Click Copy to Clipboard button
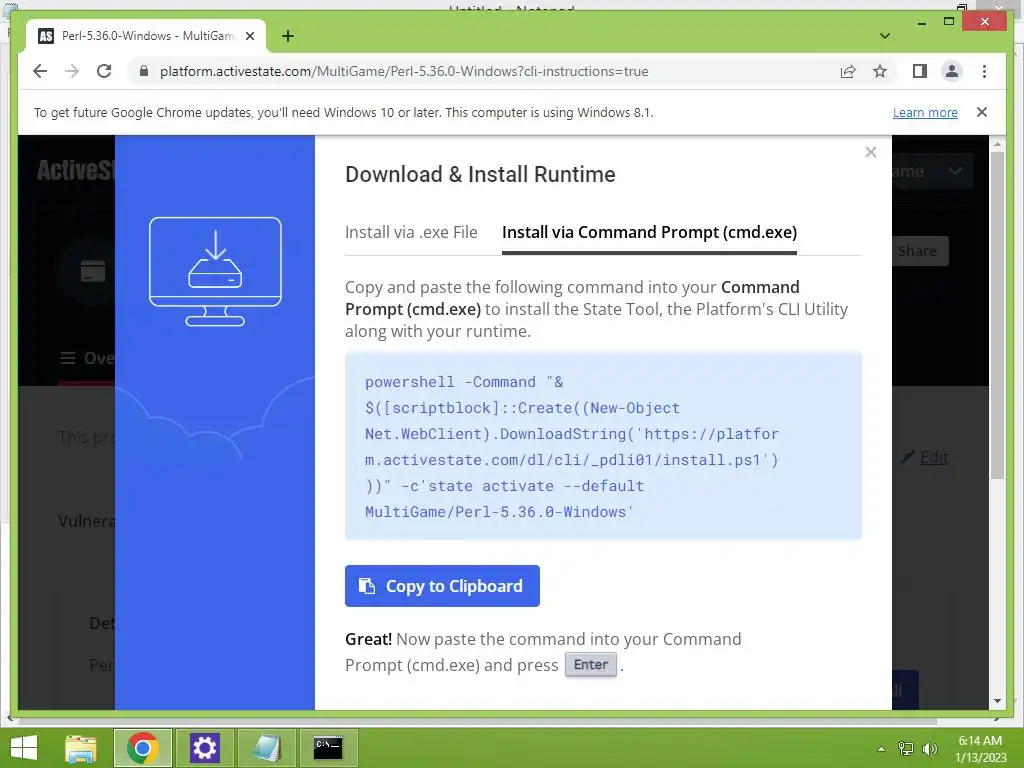This screenshot has height=768, width=1024. point(442,586)
